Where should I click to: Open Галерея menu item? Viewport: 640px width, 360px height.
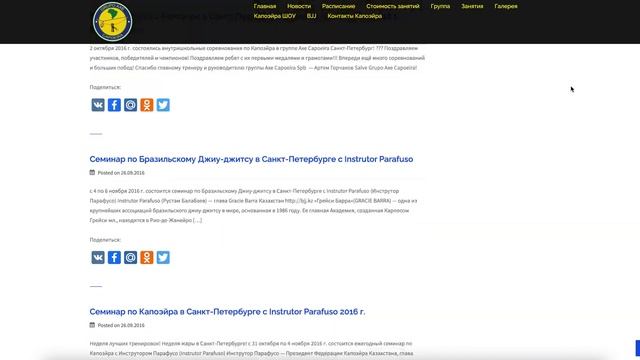(506, 6)
